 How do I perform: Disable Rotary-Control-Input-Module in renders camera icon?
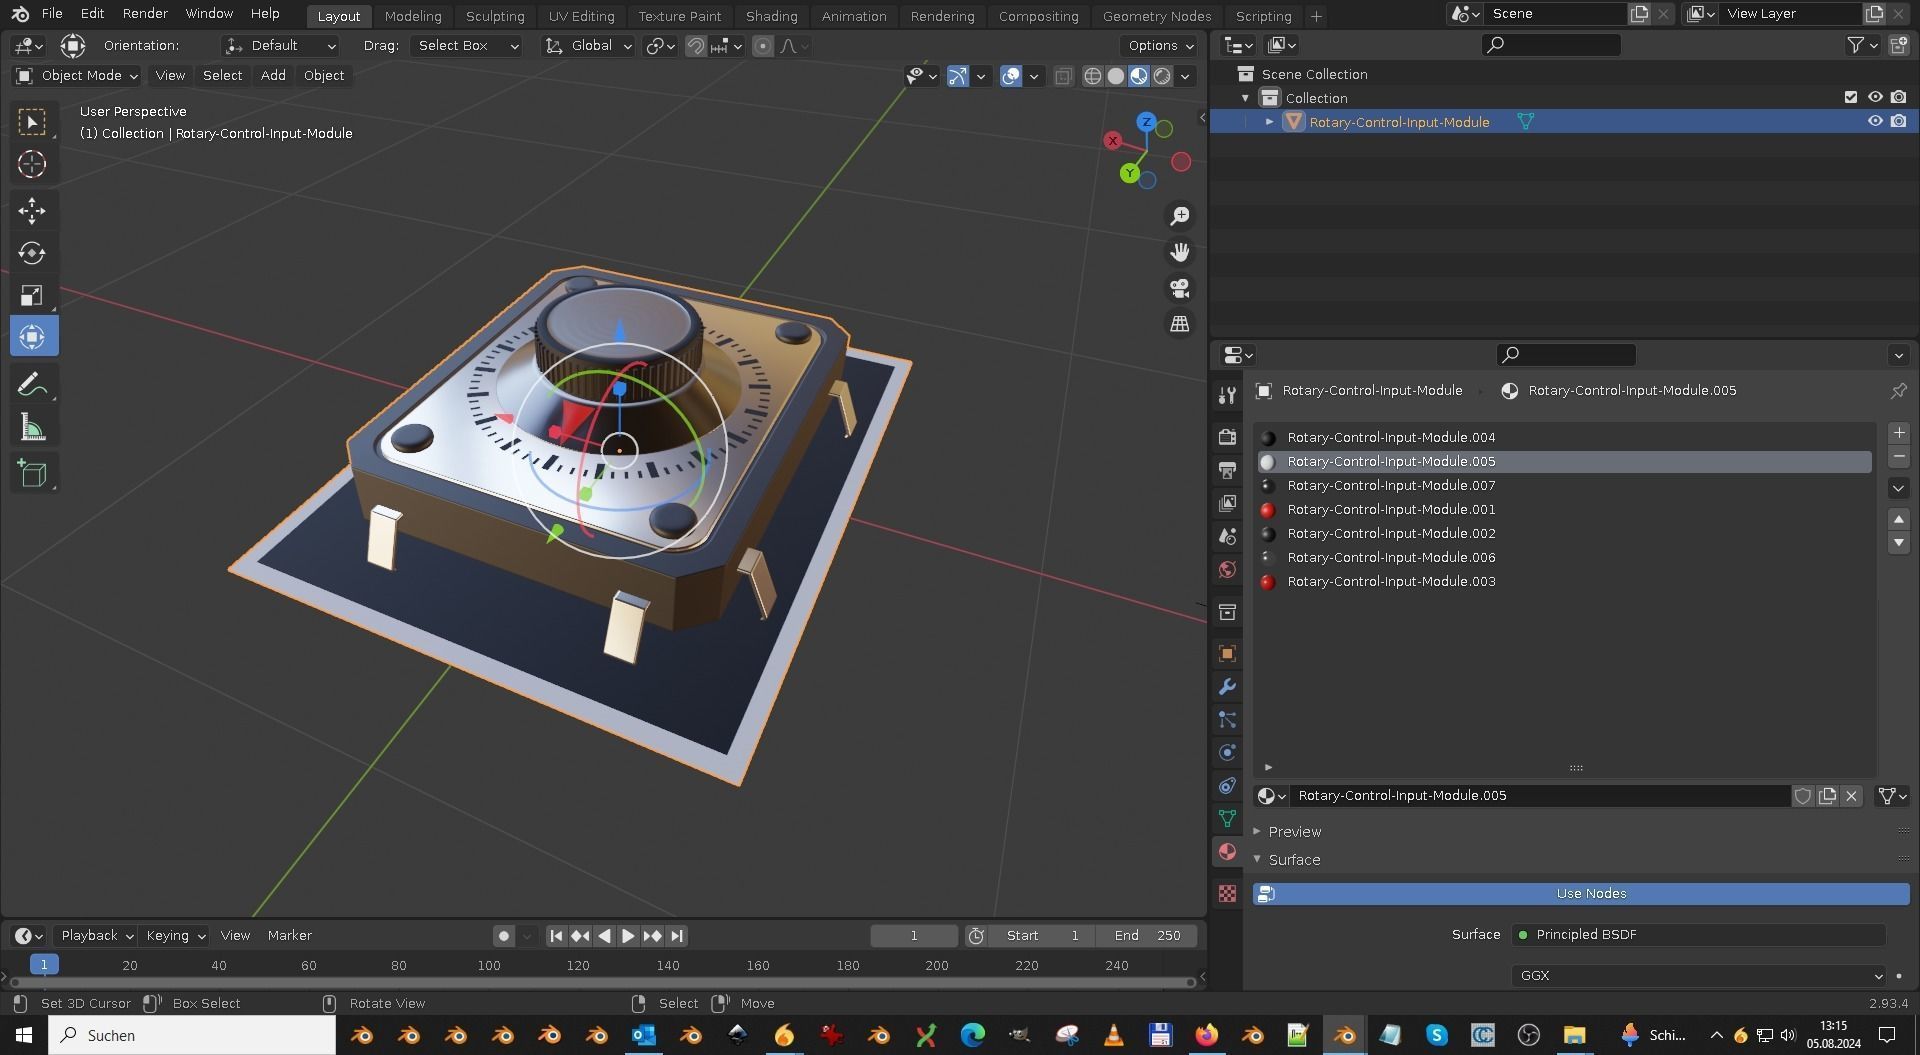pyautogui.click(x=1898, y=121)
